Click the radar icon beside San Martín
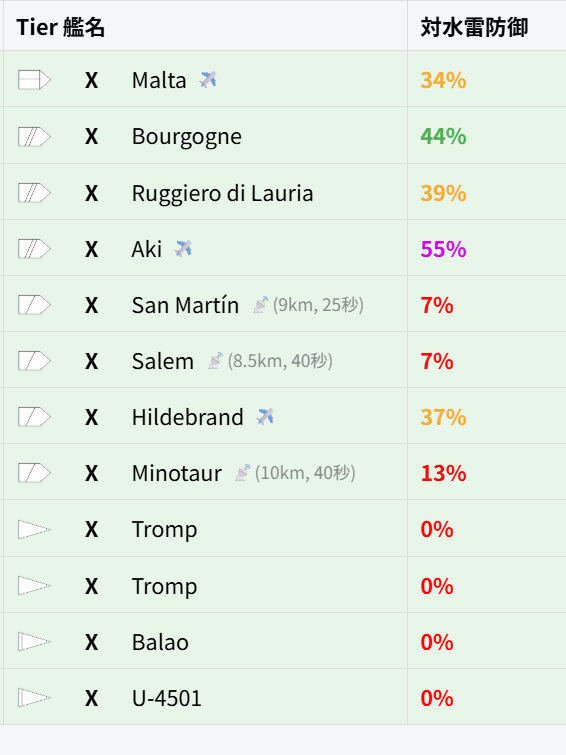Screen dimensions: 566x755 [261, 305]
